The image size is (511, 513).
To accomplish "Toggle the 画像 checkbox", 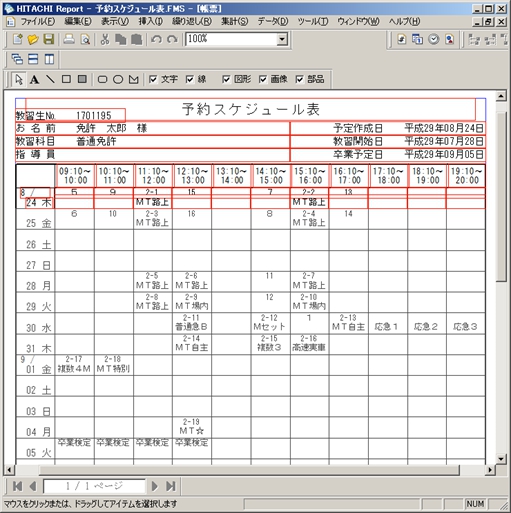I will tap(263, 79).
